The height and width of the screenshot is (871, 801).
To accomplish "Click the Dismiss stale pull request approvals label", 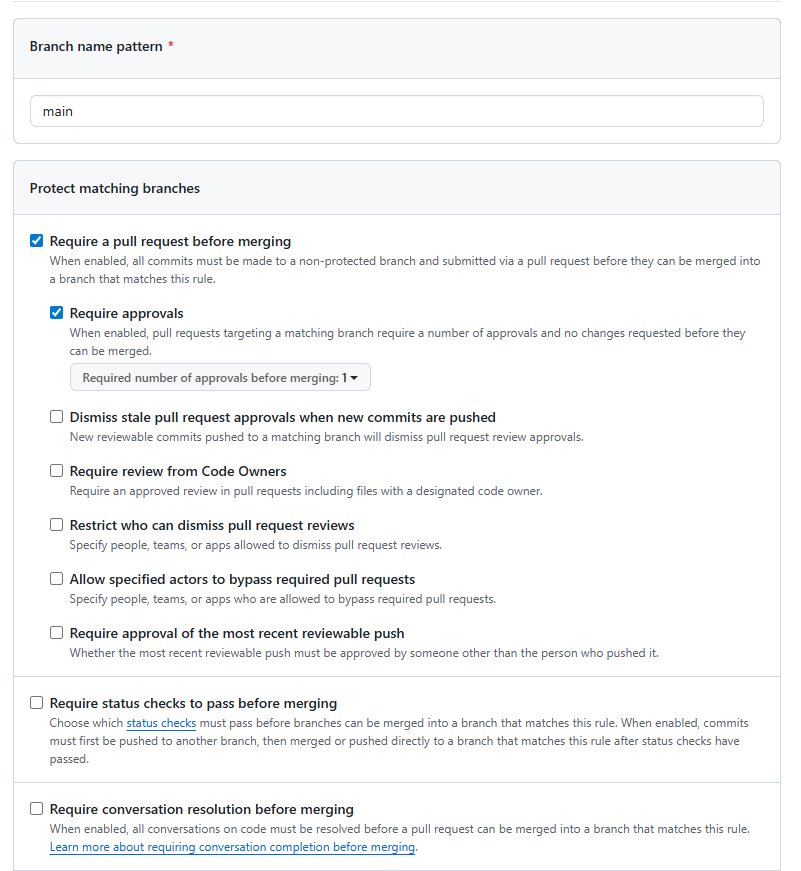I will coord(282,417).
